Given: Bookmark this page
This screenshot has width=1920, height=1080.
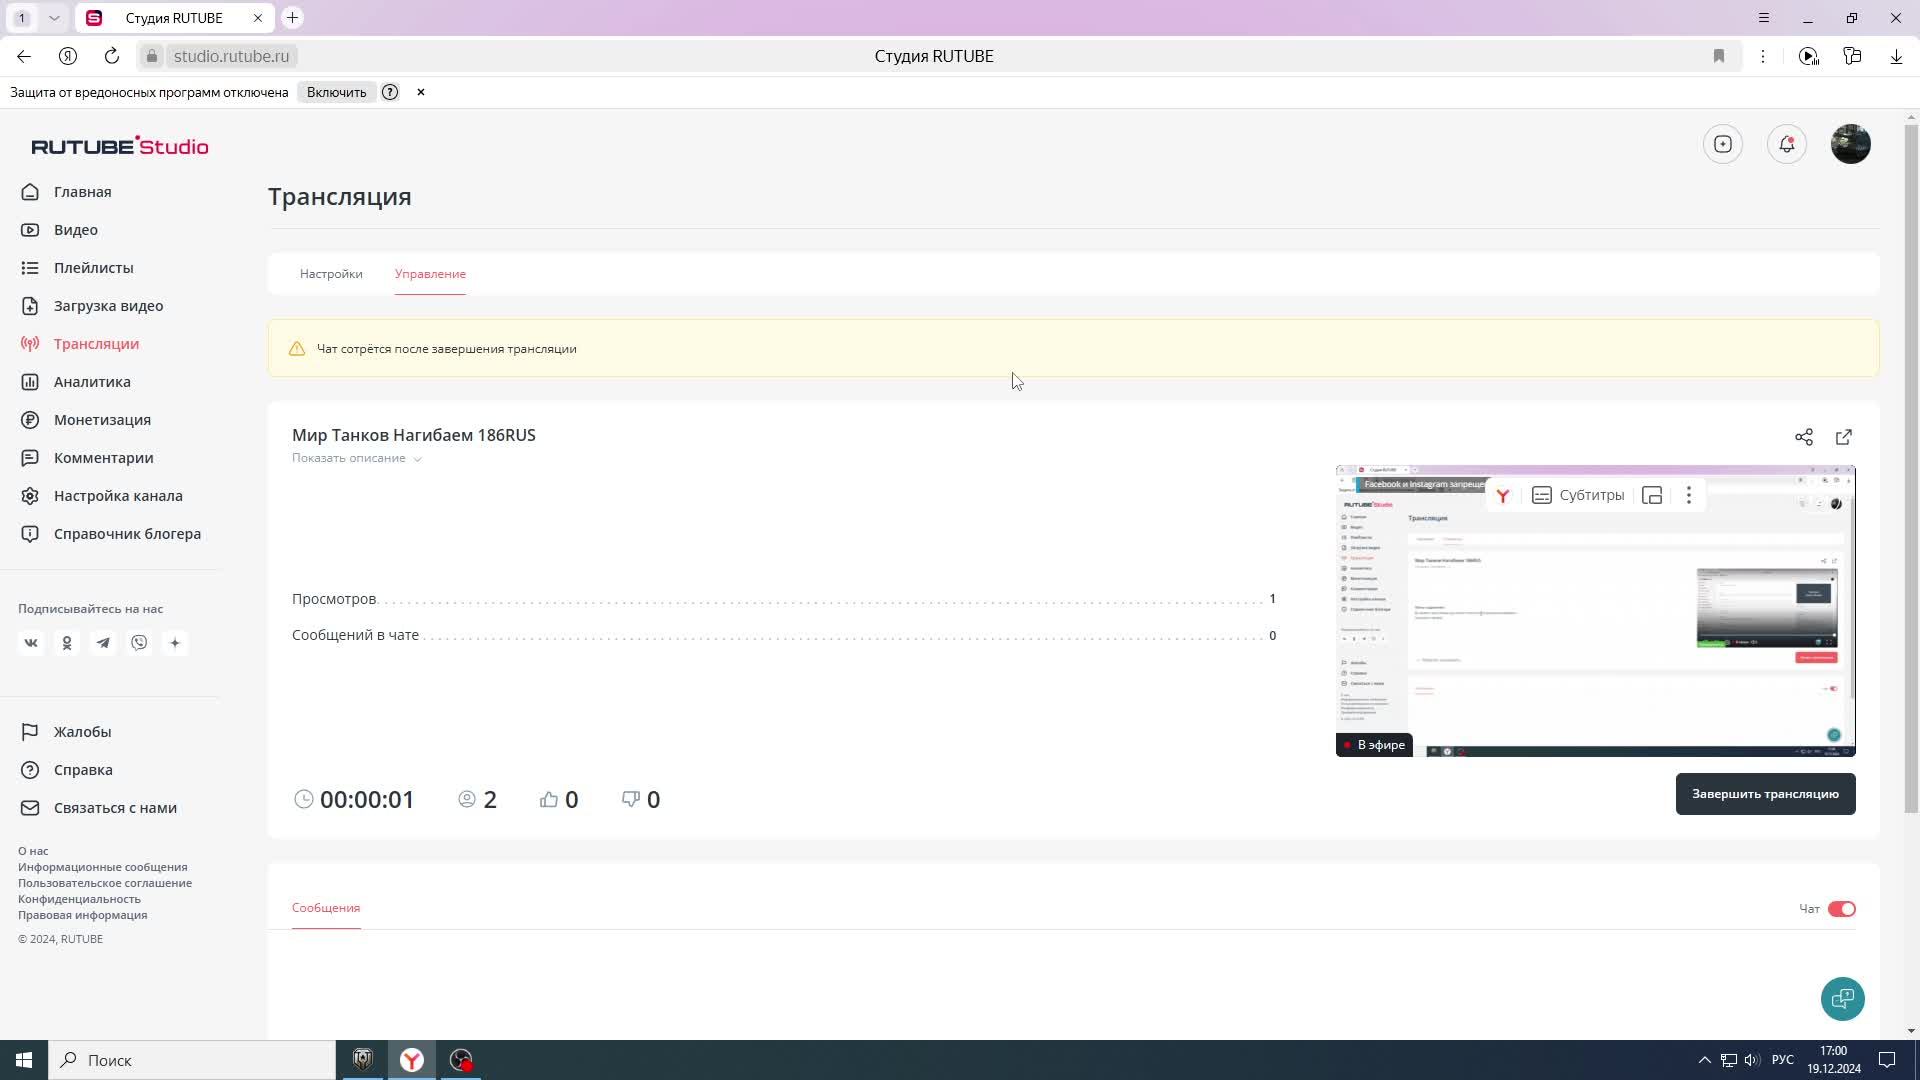Looking at the screenshot, I should click(1719, 56).
